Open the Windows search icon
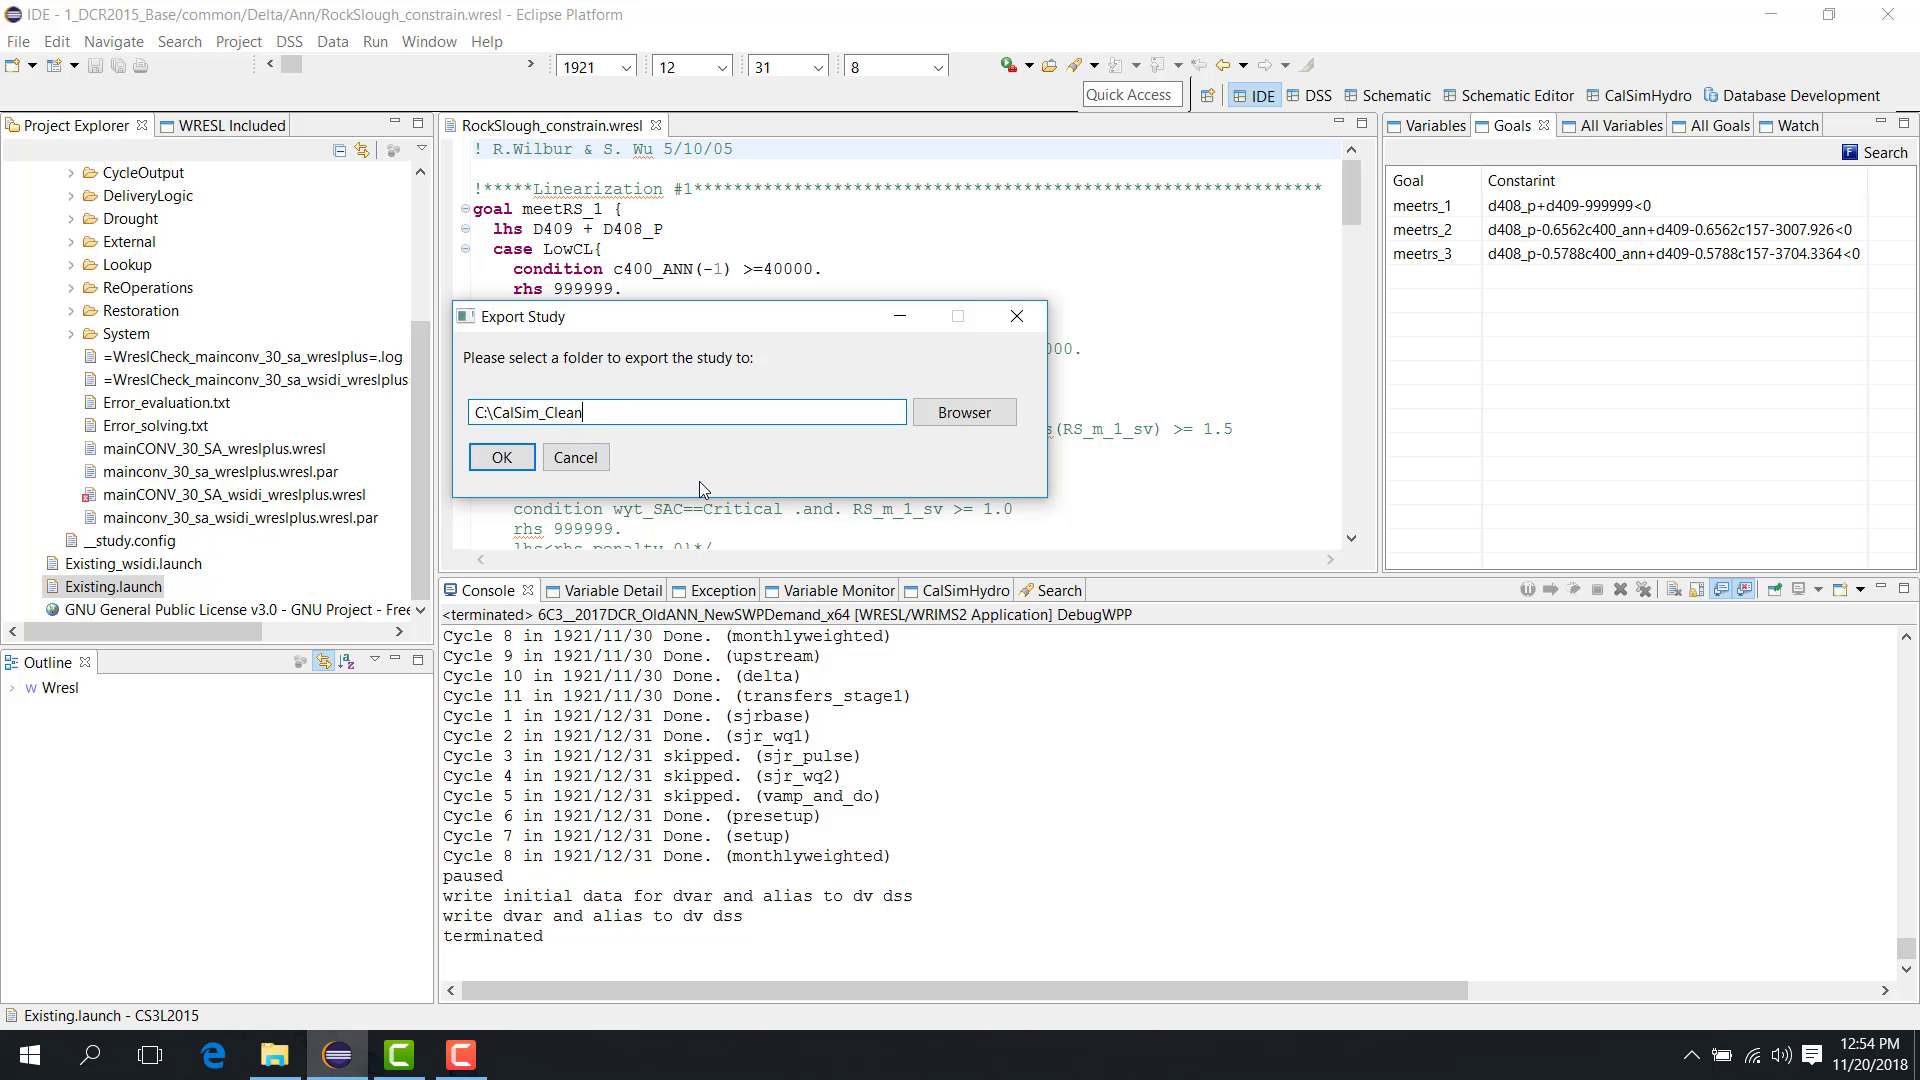The image size is (1920, 1080). point(90,1055)
